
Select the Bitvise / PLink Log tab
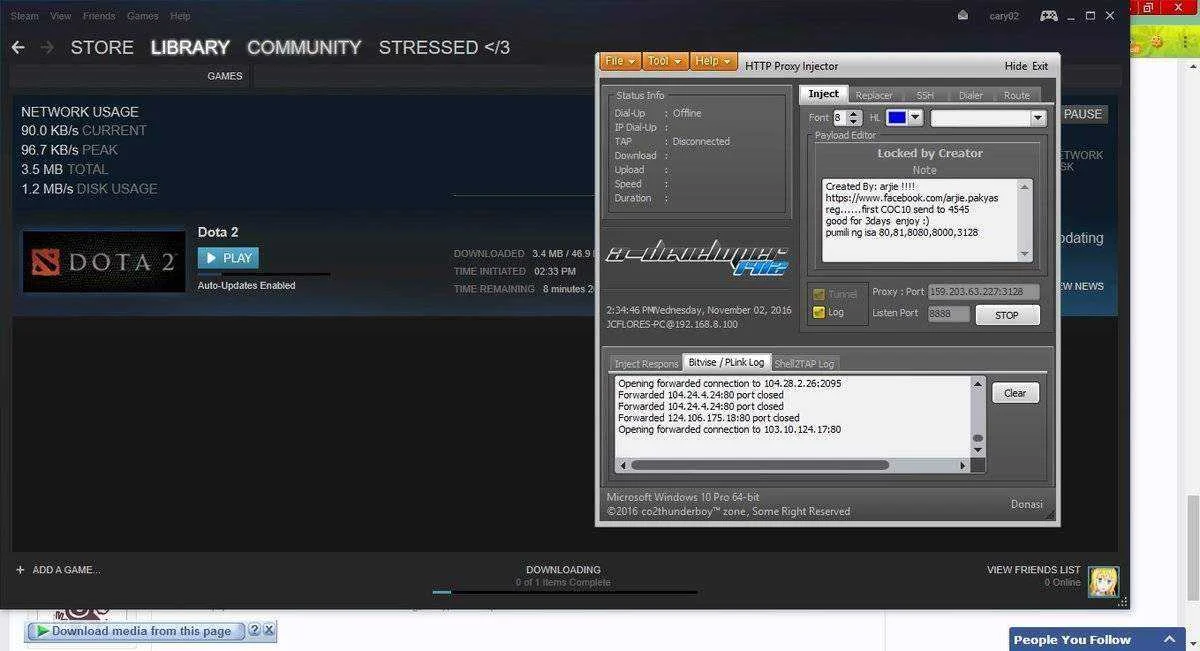click(726, 362)
